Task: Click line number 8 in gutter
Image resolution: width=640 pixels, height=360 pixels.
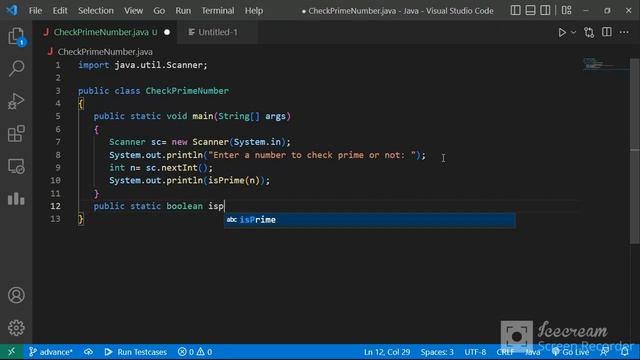Action: (x=58, y=155)
